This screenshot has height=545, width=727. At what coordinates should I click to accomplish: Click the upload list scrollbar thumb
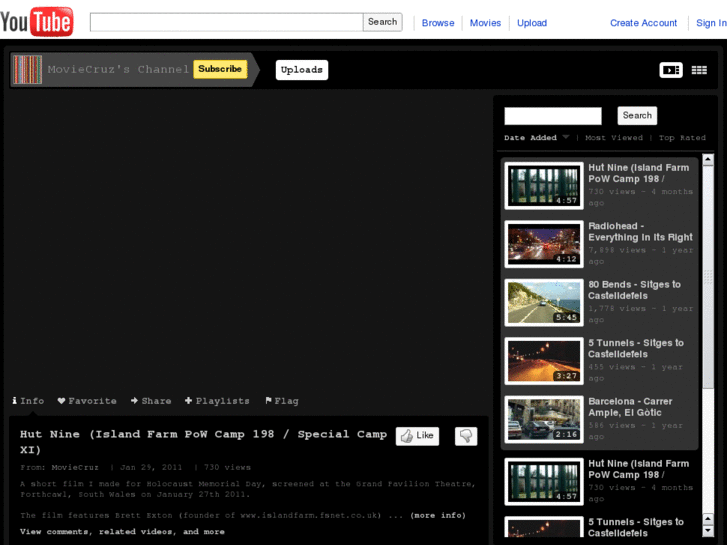tap(708, 277)
